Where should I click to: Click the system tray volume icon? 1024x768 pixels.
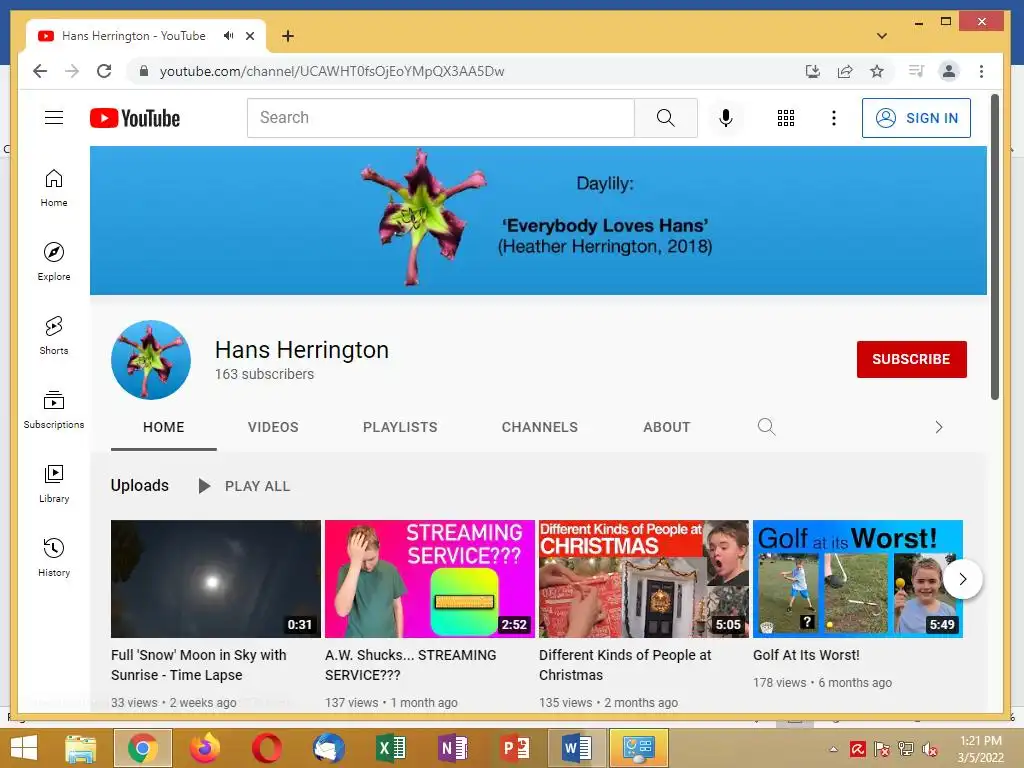pyautogui.click(x=930, y=749)
